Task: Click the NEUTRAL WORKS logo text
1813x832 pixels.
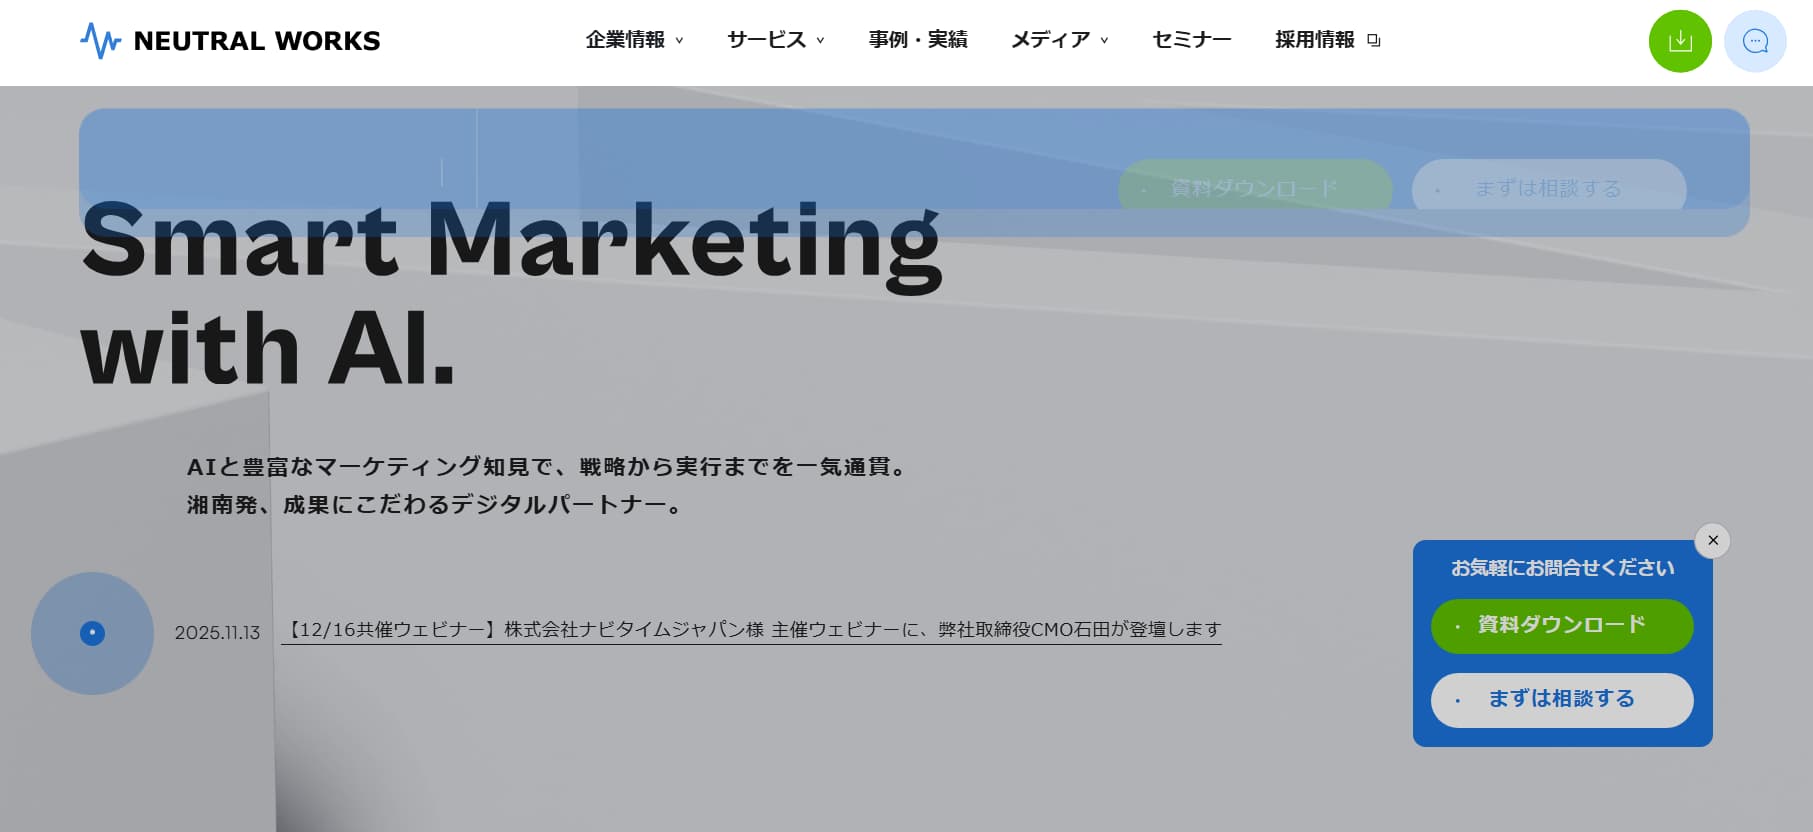Action: pyautogui.click(x=257, y=41)
